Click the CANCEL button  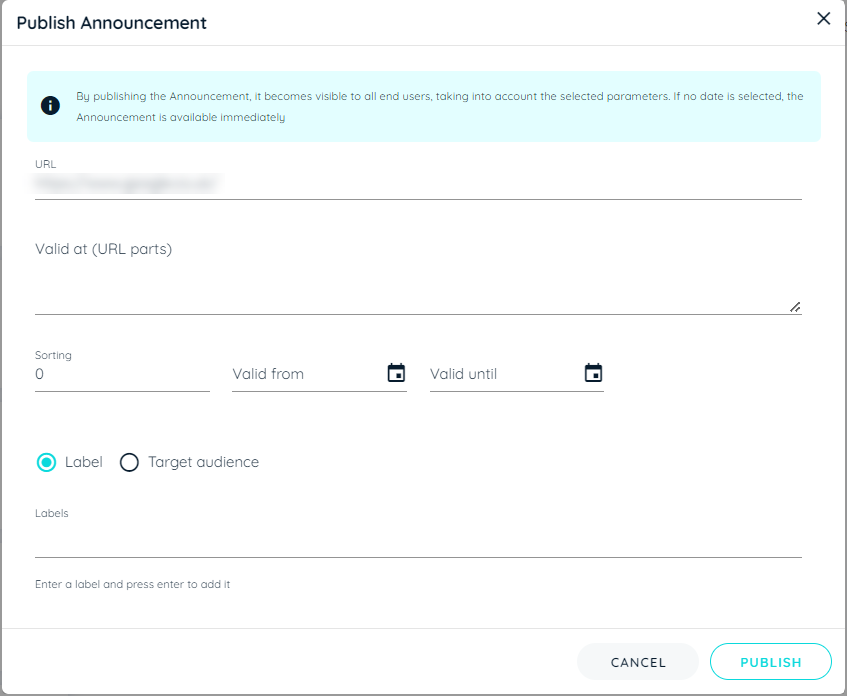(637, 662)
